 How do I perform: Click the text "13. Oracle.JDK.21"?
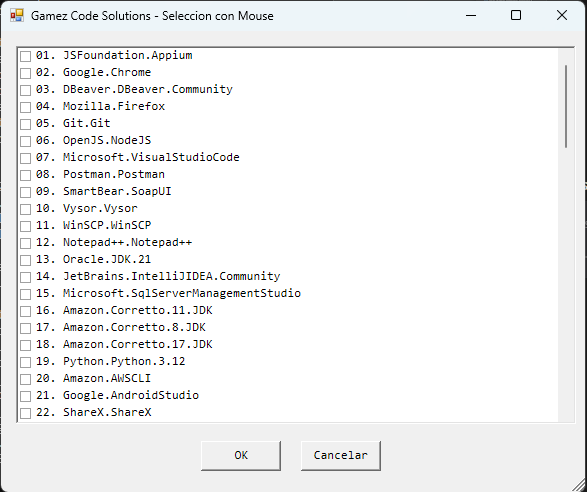pos(93,259)
